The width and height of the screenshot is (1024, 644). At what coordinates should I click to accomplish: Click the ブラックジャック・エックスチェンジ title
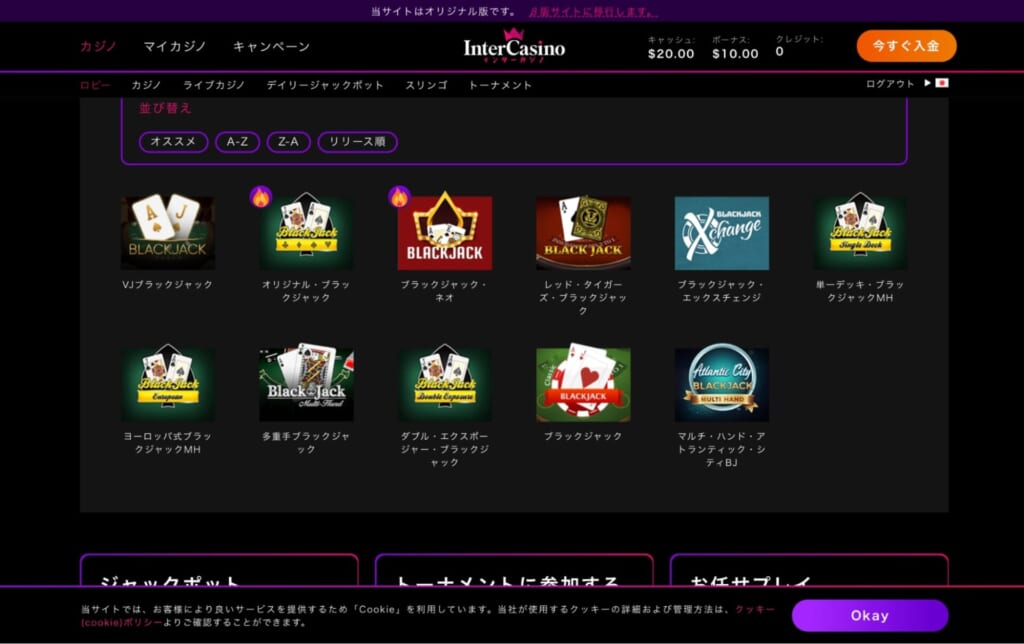pyautogui.click(x=722, y=291)
